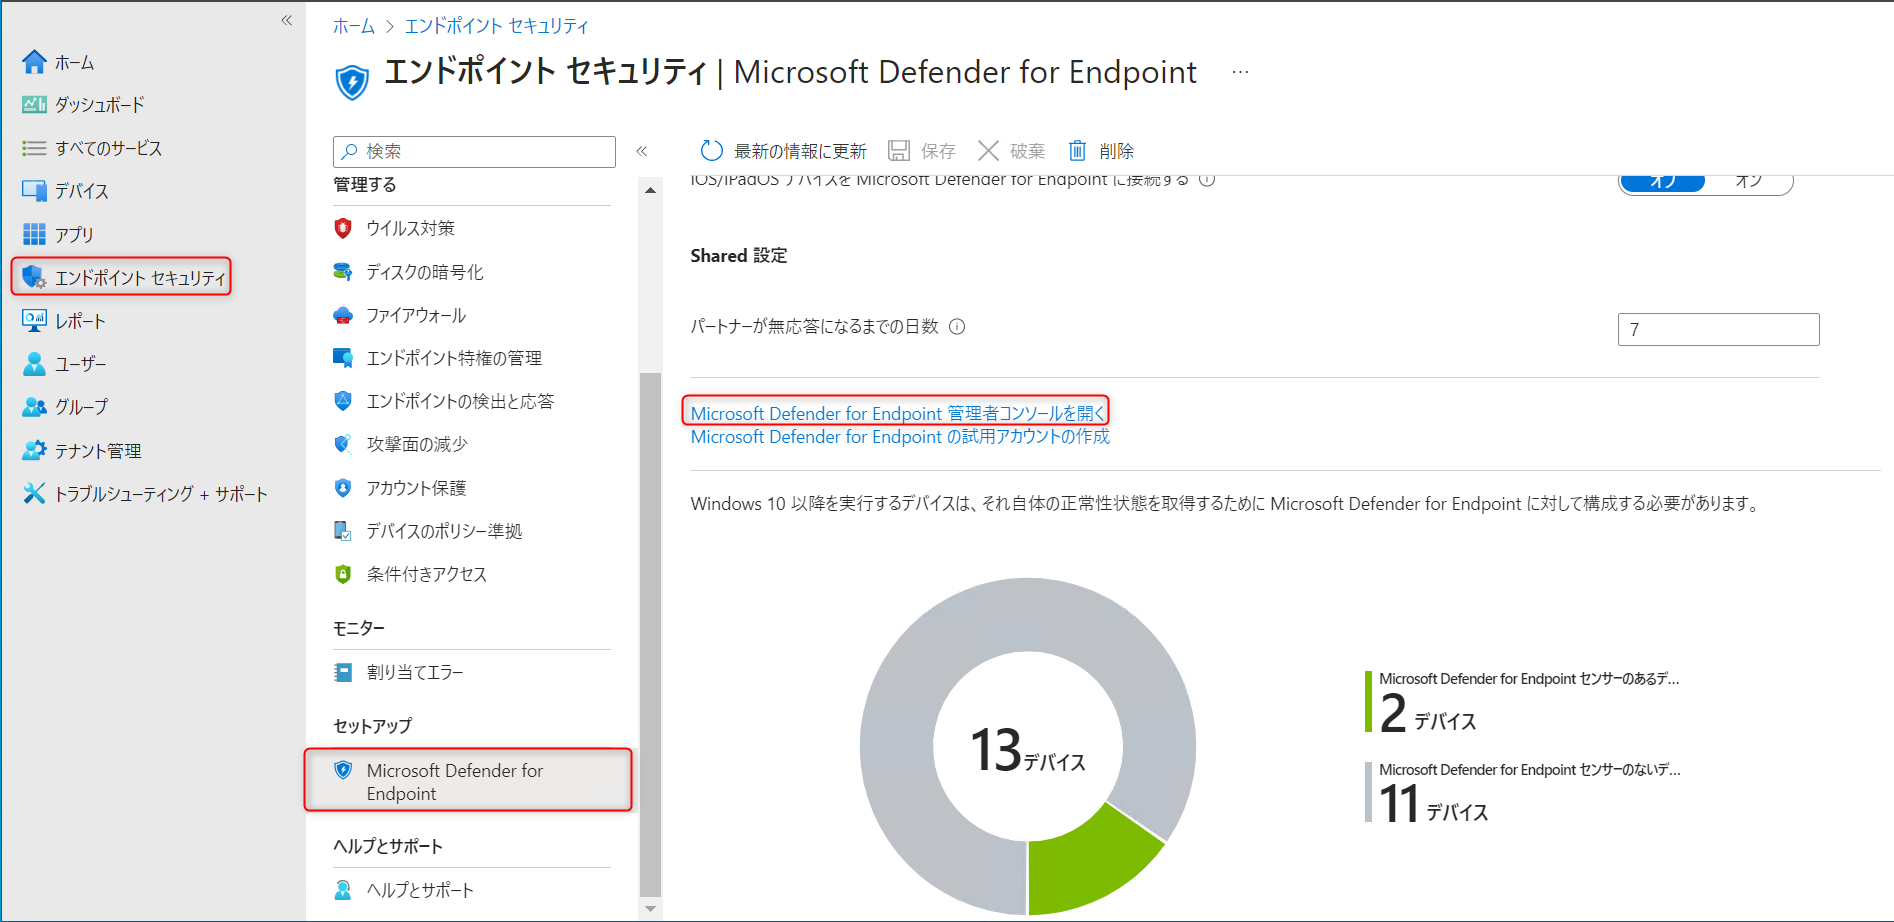Click info icon next to パートナーが無応答になるまでの日数
The image size is (1894, 922).
pos(957,327)
